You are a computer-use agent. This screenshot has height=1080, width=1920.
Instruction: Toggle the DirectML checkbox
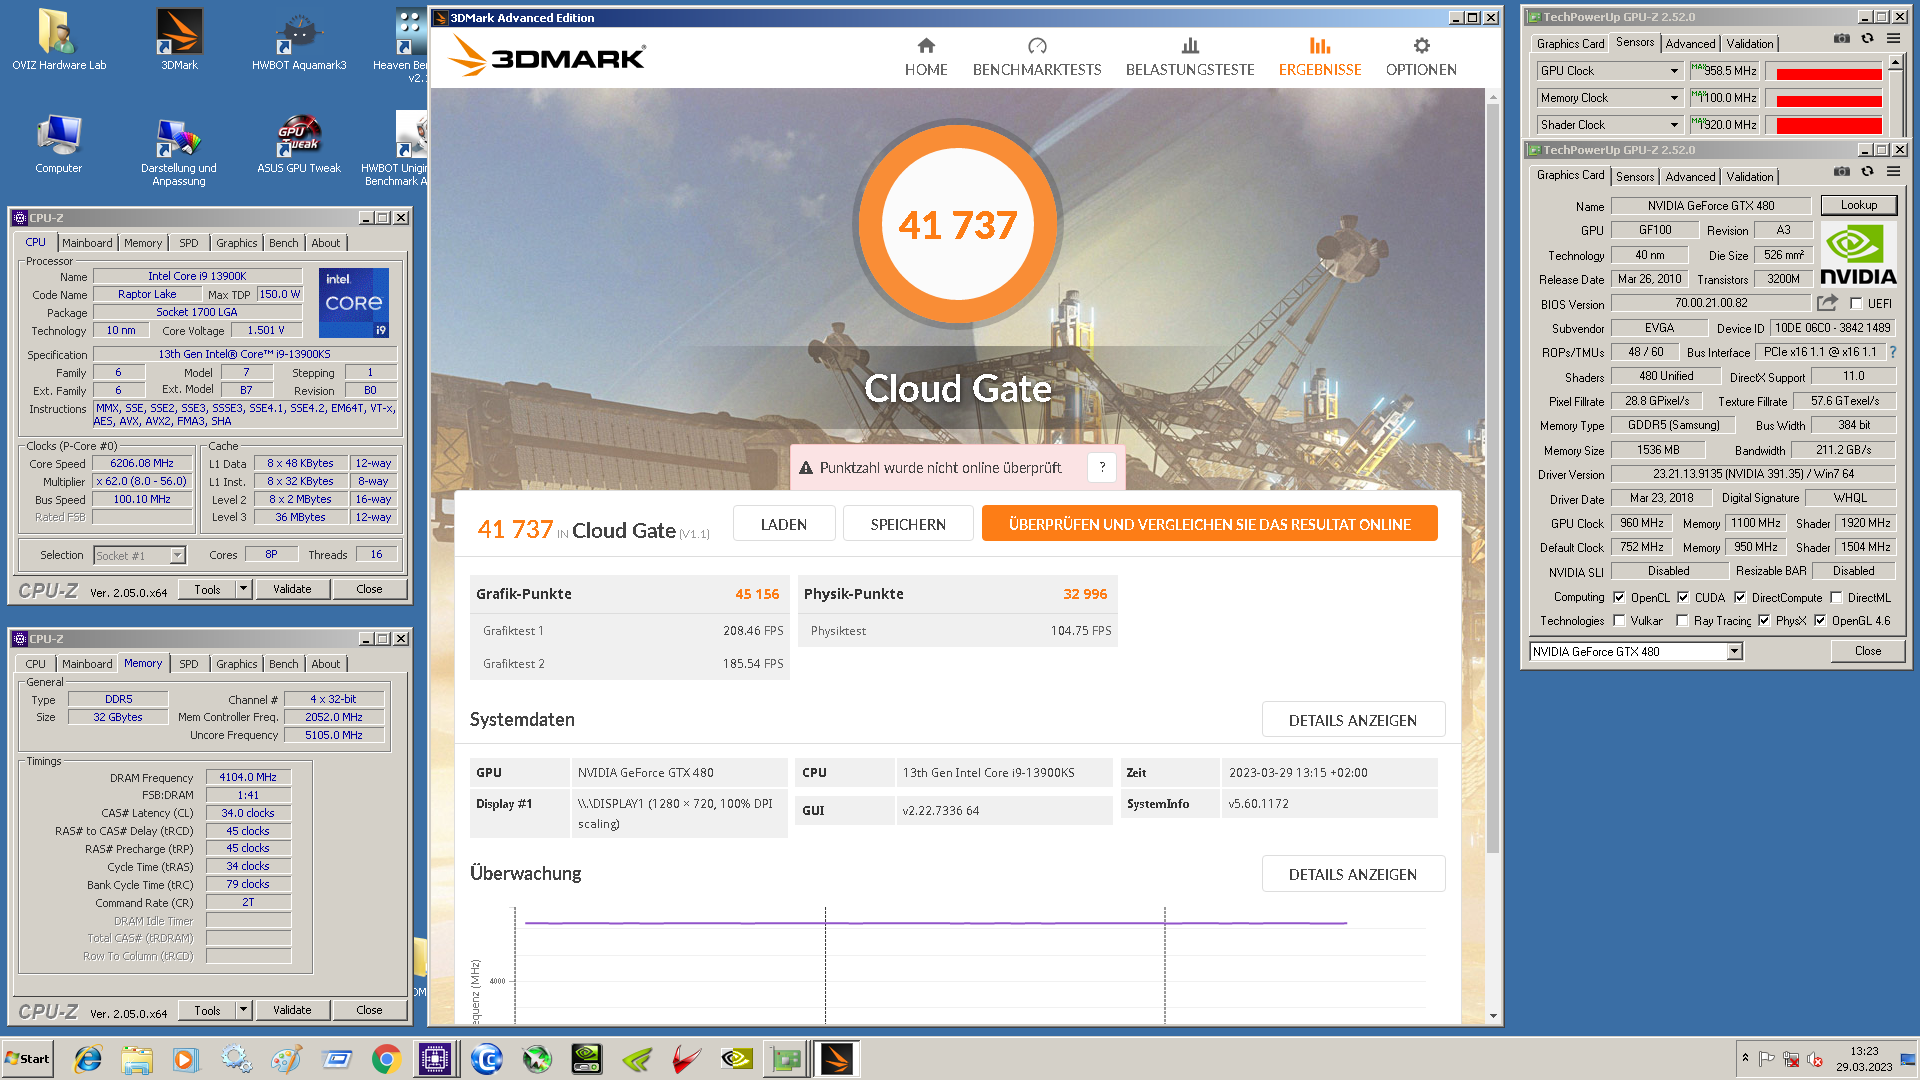click(x=1836, y=598)
